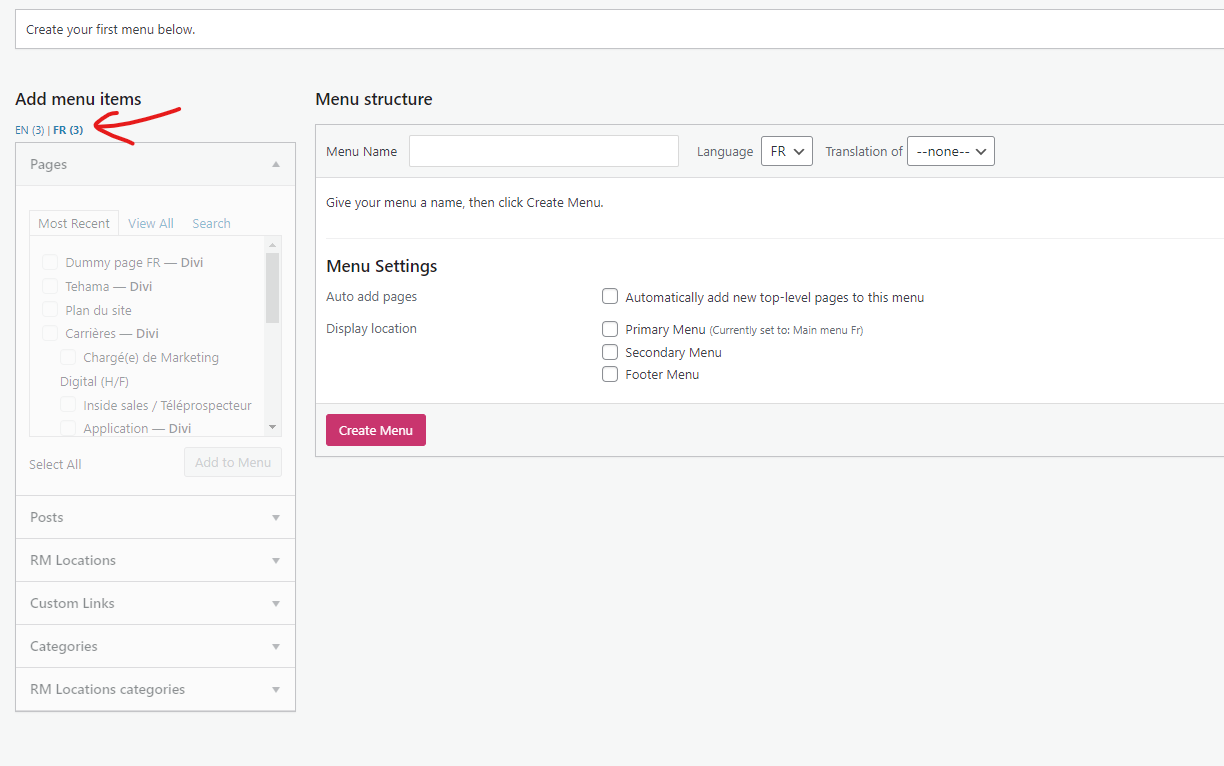Viewport: 1224px width, 766px height.
Task: Click the pages list scroll-down arrow
Action: coord(272,427)
